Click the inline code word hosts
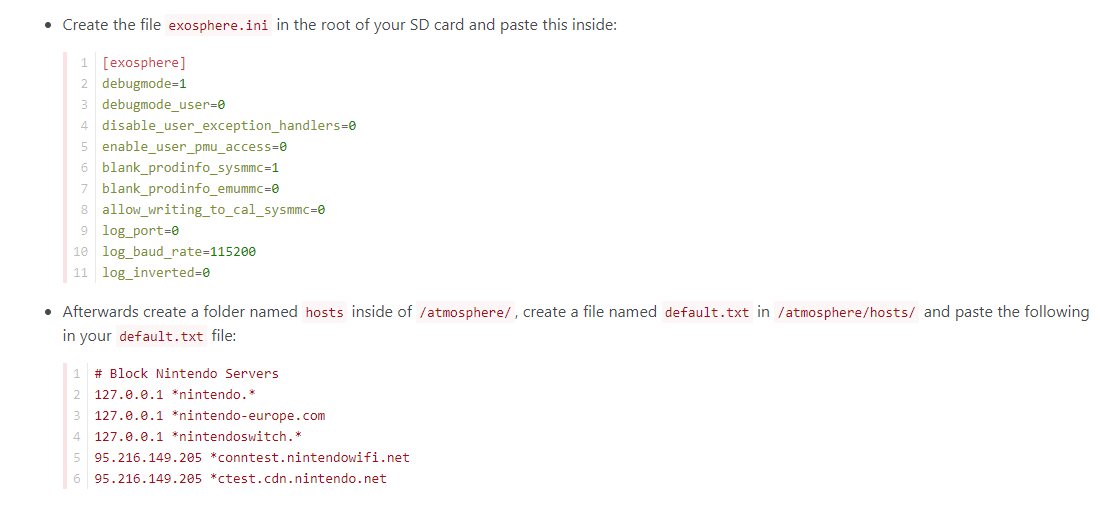 [x=325, y=312]
